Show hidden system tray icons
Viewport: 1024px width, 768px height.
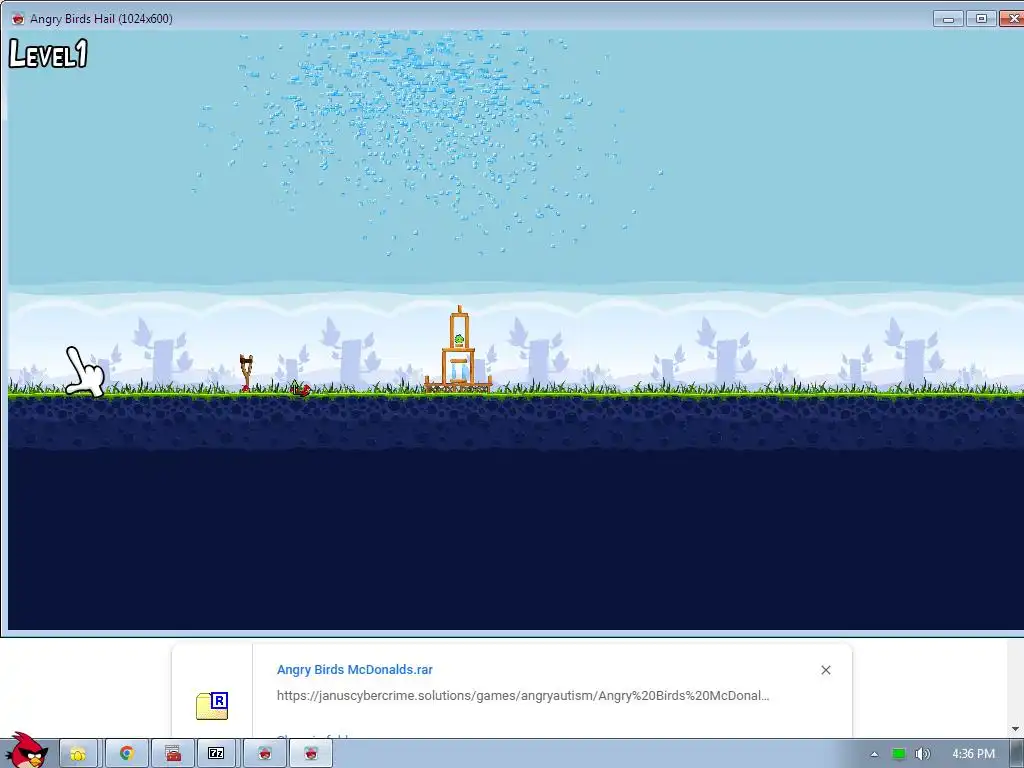[x=874, y=754]
